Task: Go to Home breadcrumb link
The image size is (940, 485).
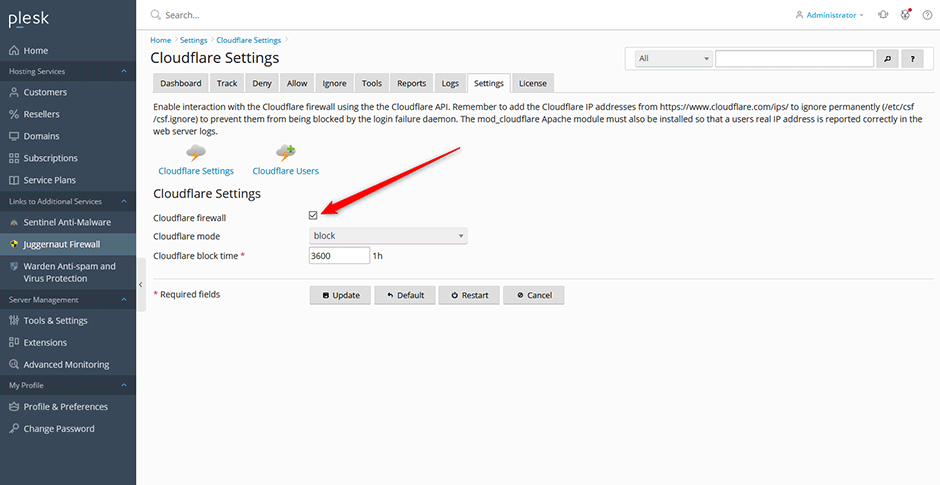Action: click(161, 40)
